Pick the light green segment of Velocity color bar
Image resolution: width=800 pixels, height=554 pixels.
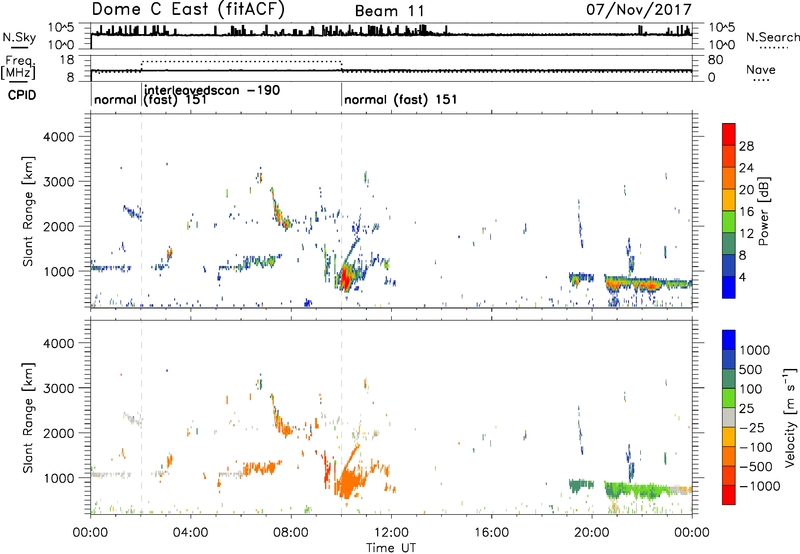tap(729, 398)
